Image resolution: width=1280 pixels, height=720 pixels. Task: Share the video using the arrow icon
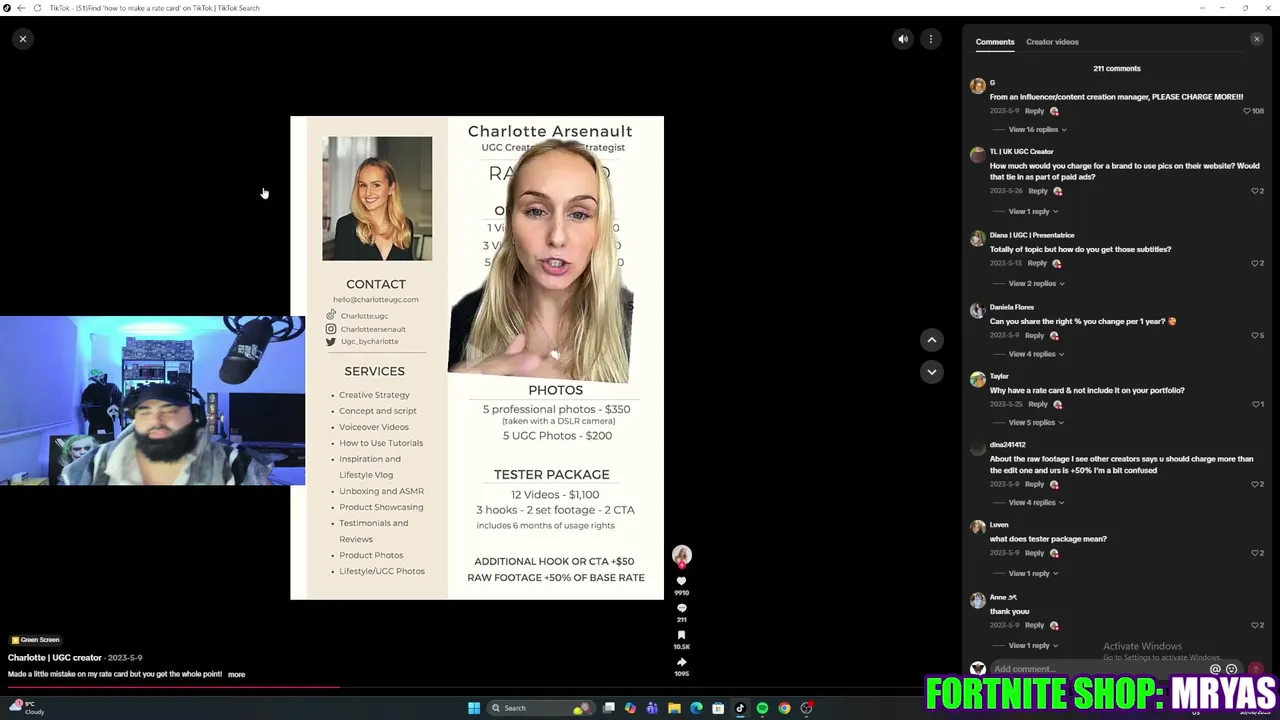pos(681,662)
